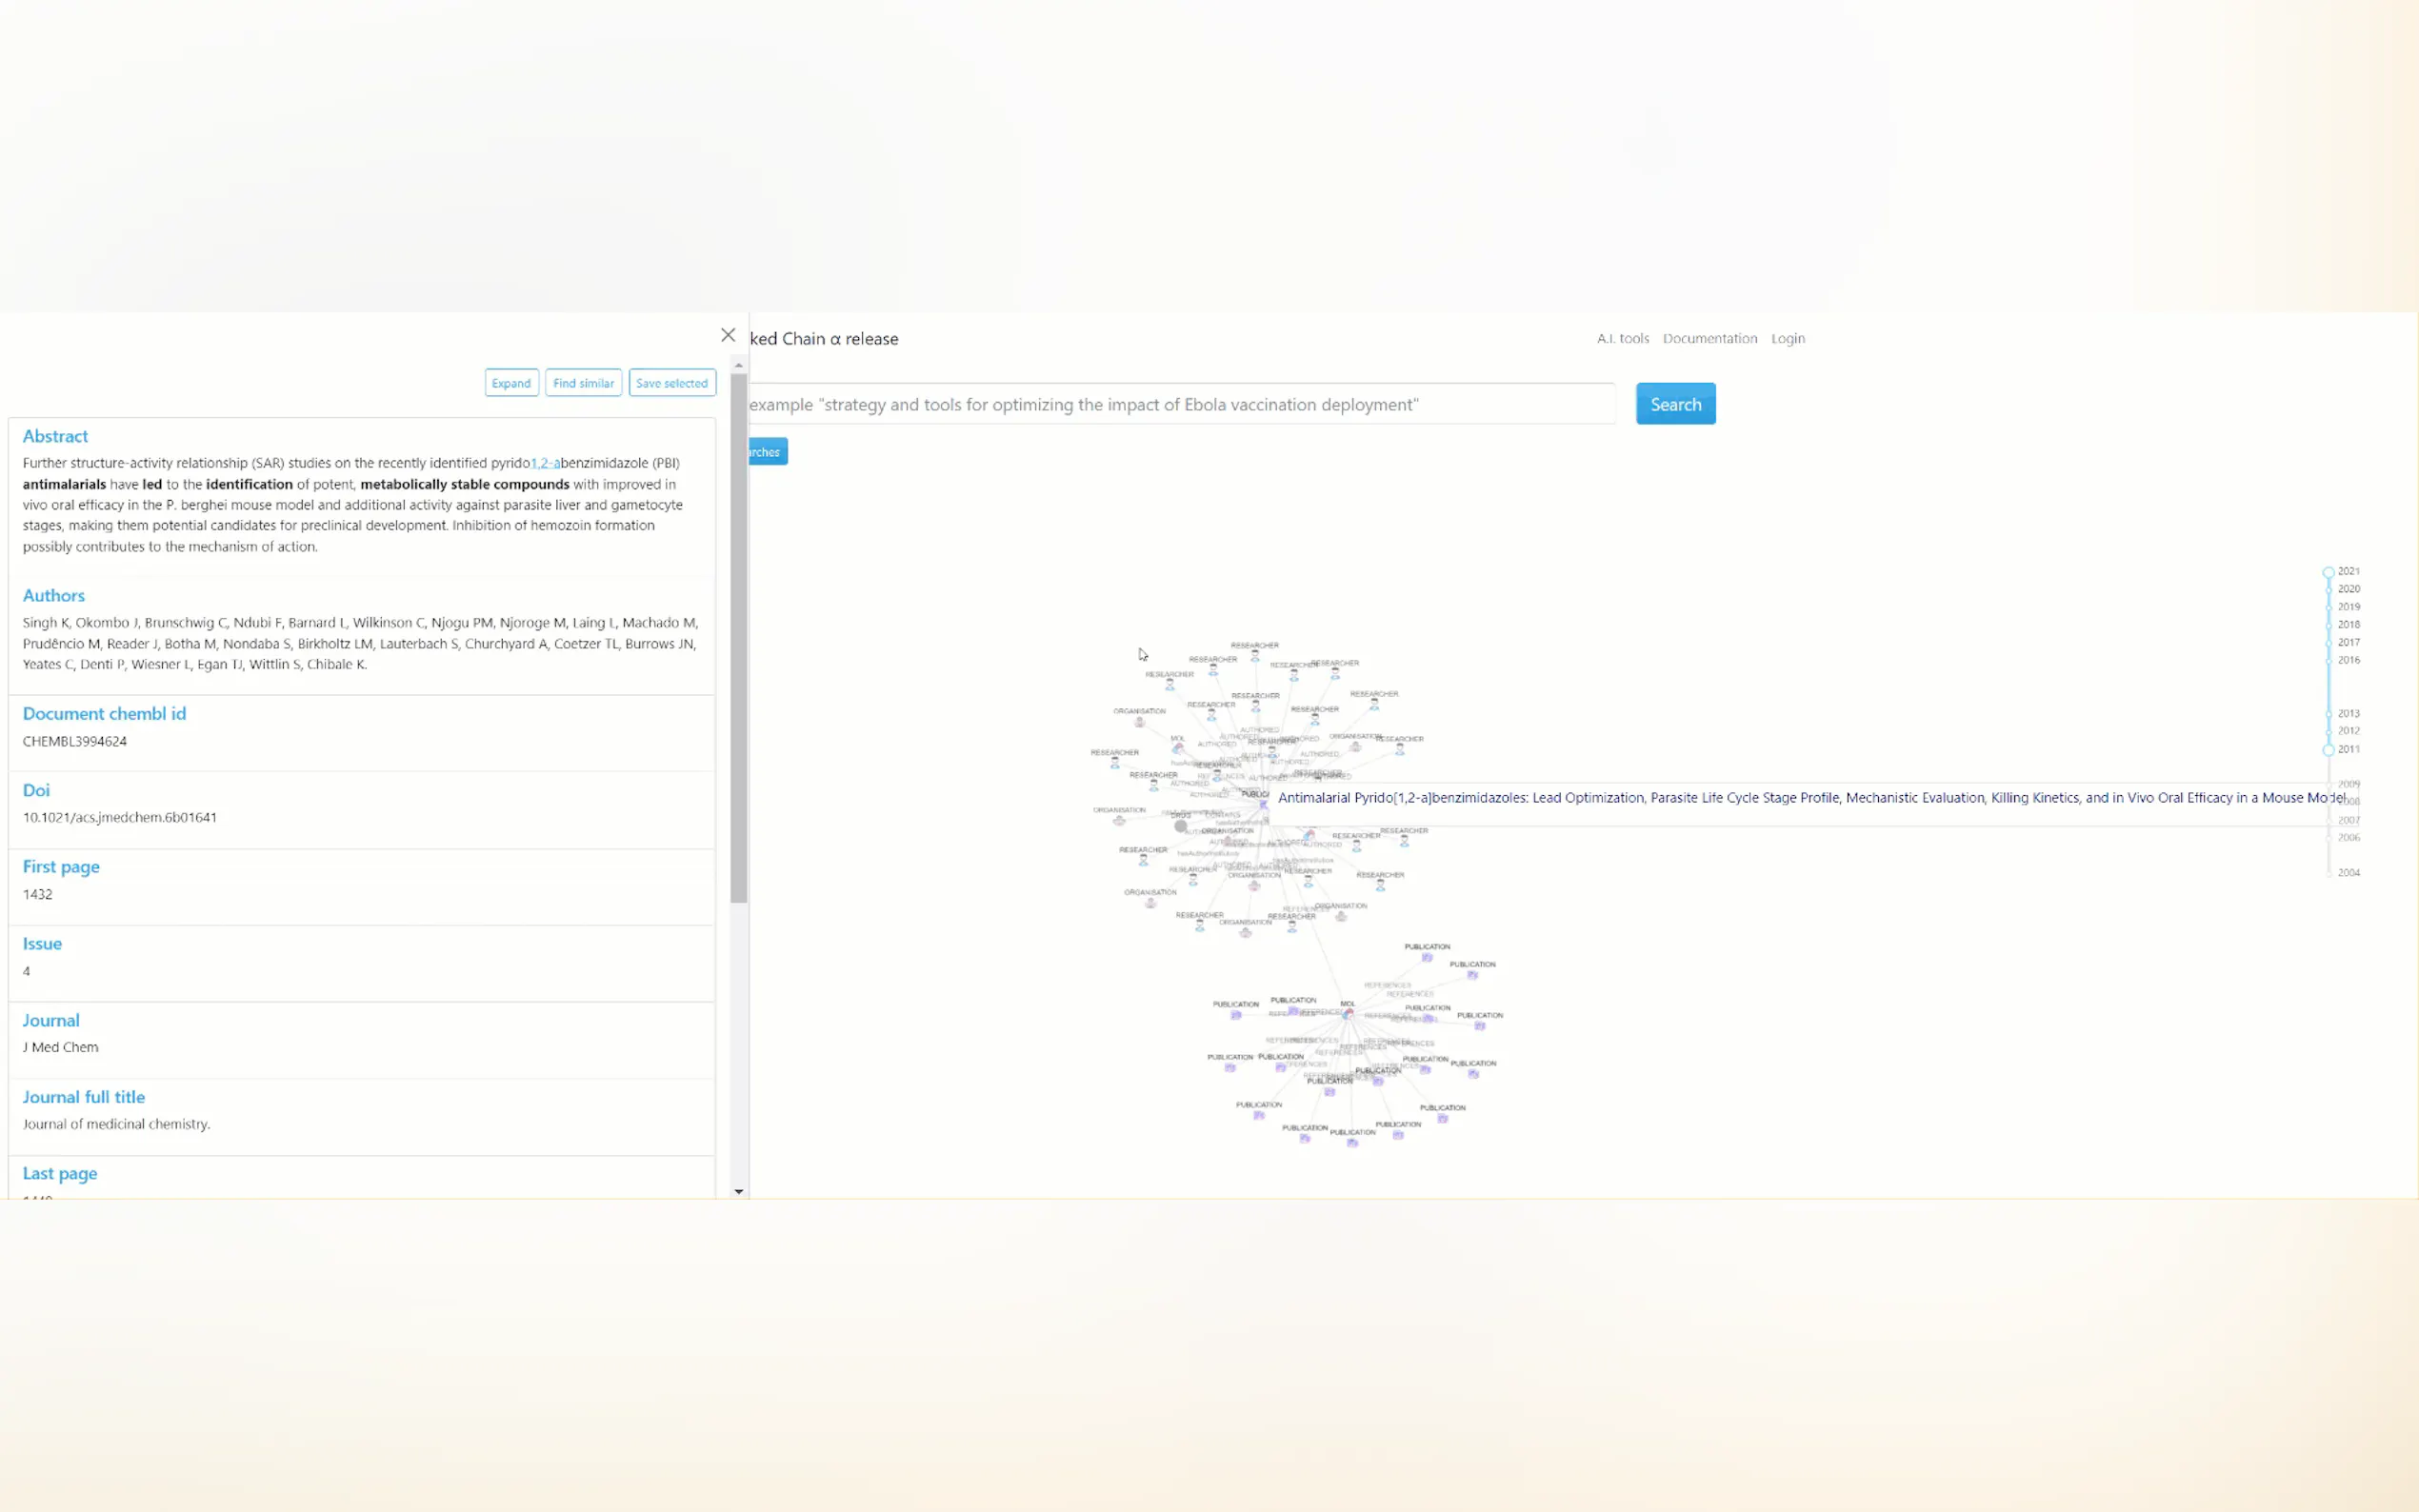Viewport: 2419px width, 1512px height.
Task: Click the 2021 timeline range handle
Action: pos(2328,572)
